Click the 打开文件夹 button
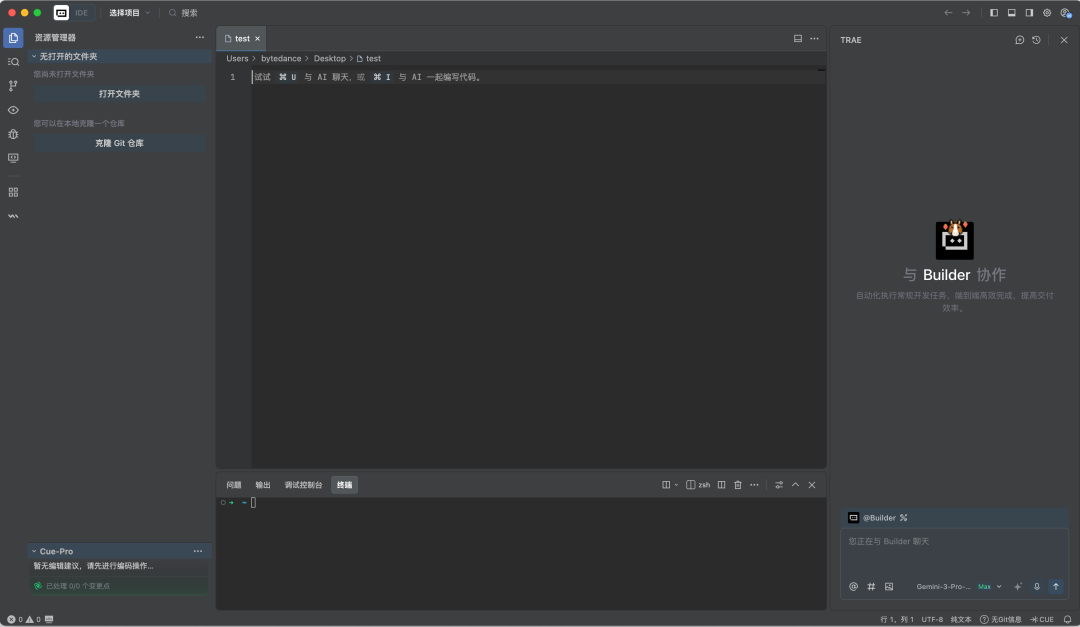The width and height of the screenshot is (1080, 627). coord(119,94)
